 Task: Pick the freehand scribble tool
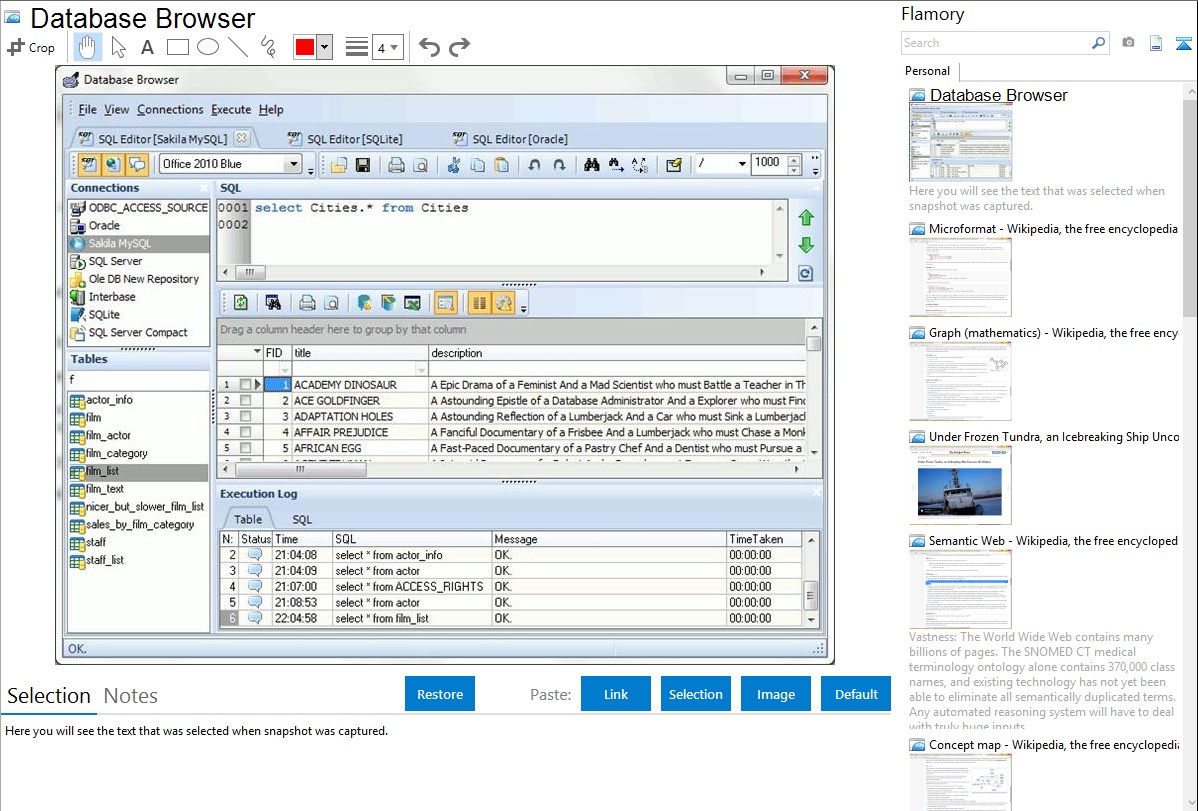(x=268, y=47)
